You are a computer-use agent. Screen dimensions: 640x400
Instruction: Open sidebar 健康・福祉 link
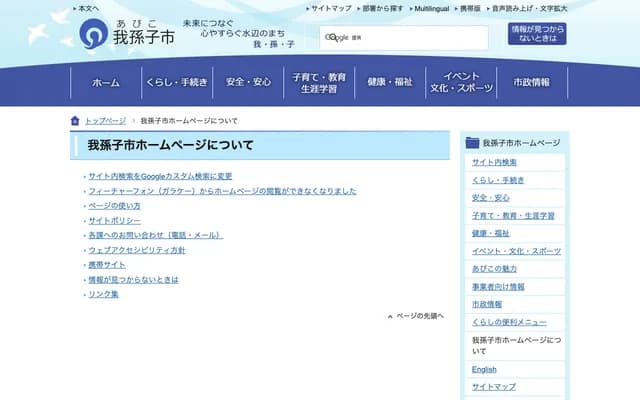pos(491,233)
